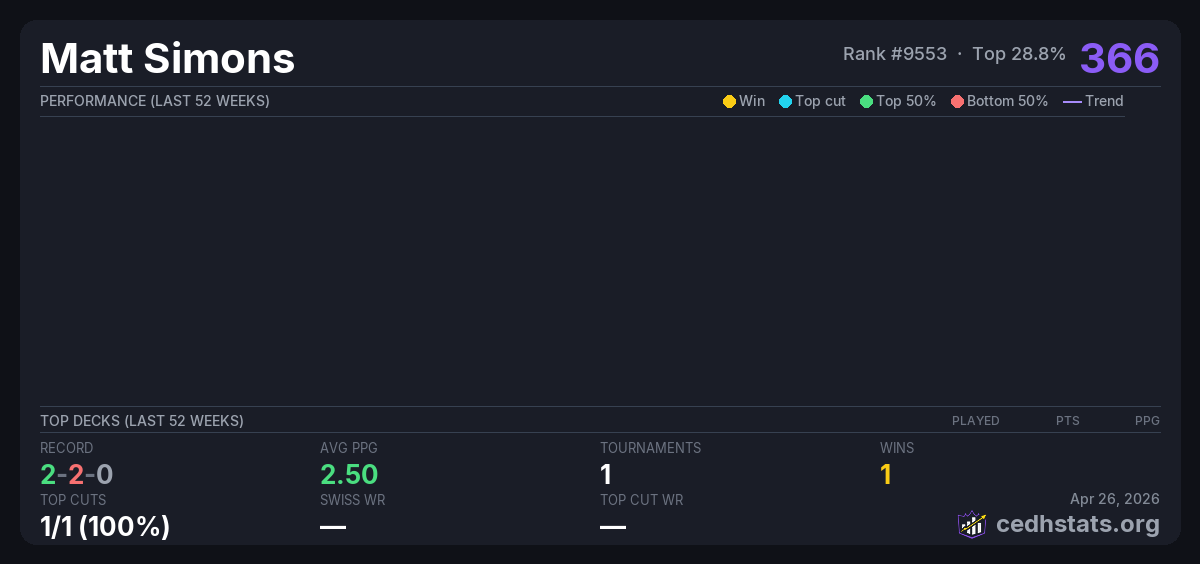Toggle the red Bottom 50% legend marker
Viewport: 1200px width, 564px height.
click(x=957, y=101)
